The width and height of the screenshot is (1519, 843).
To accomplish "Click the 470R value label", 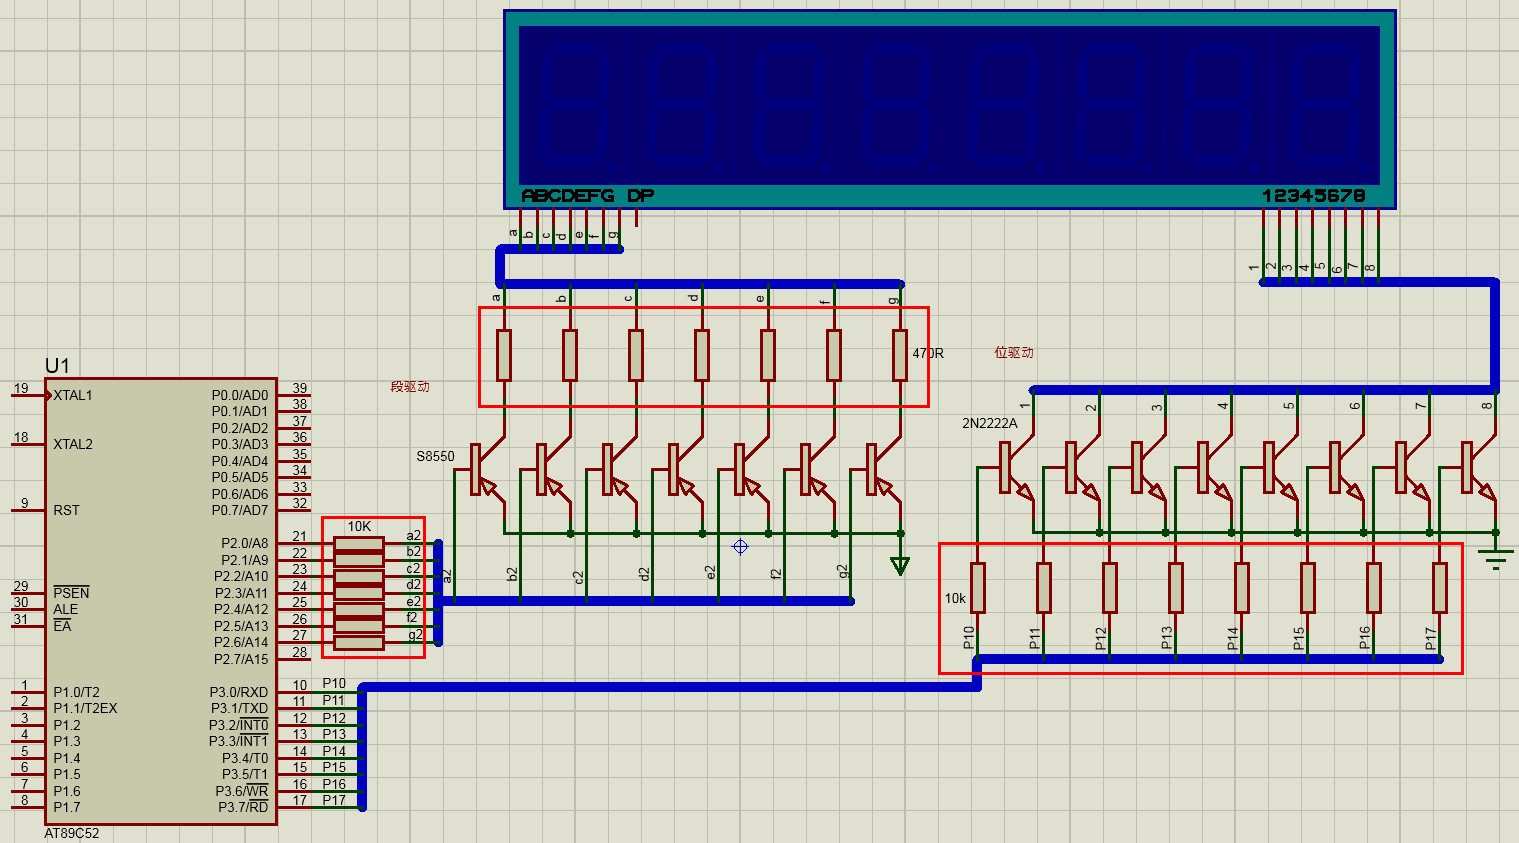I will click(928, 353).
